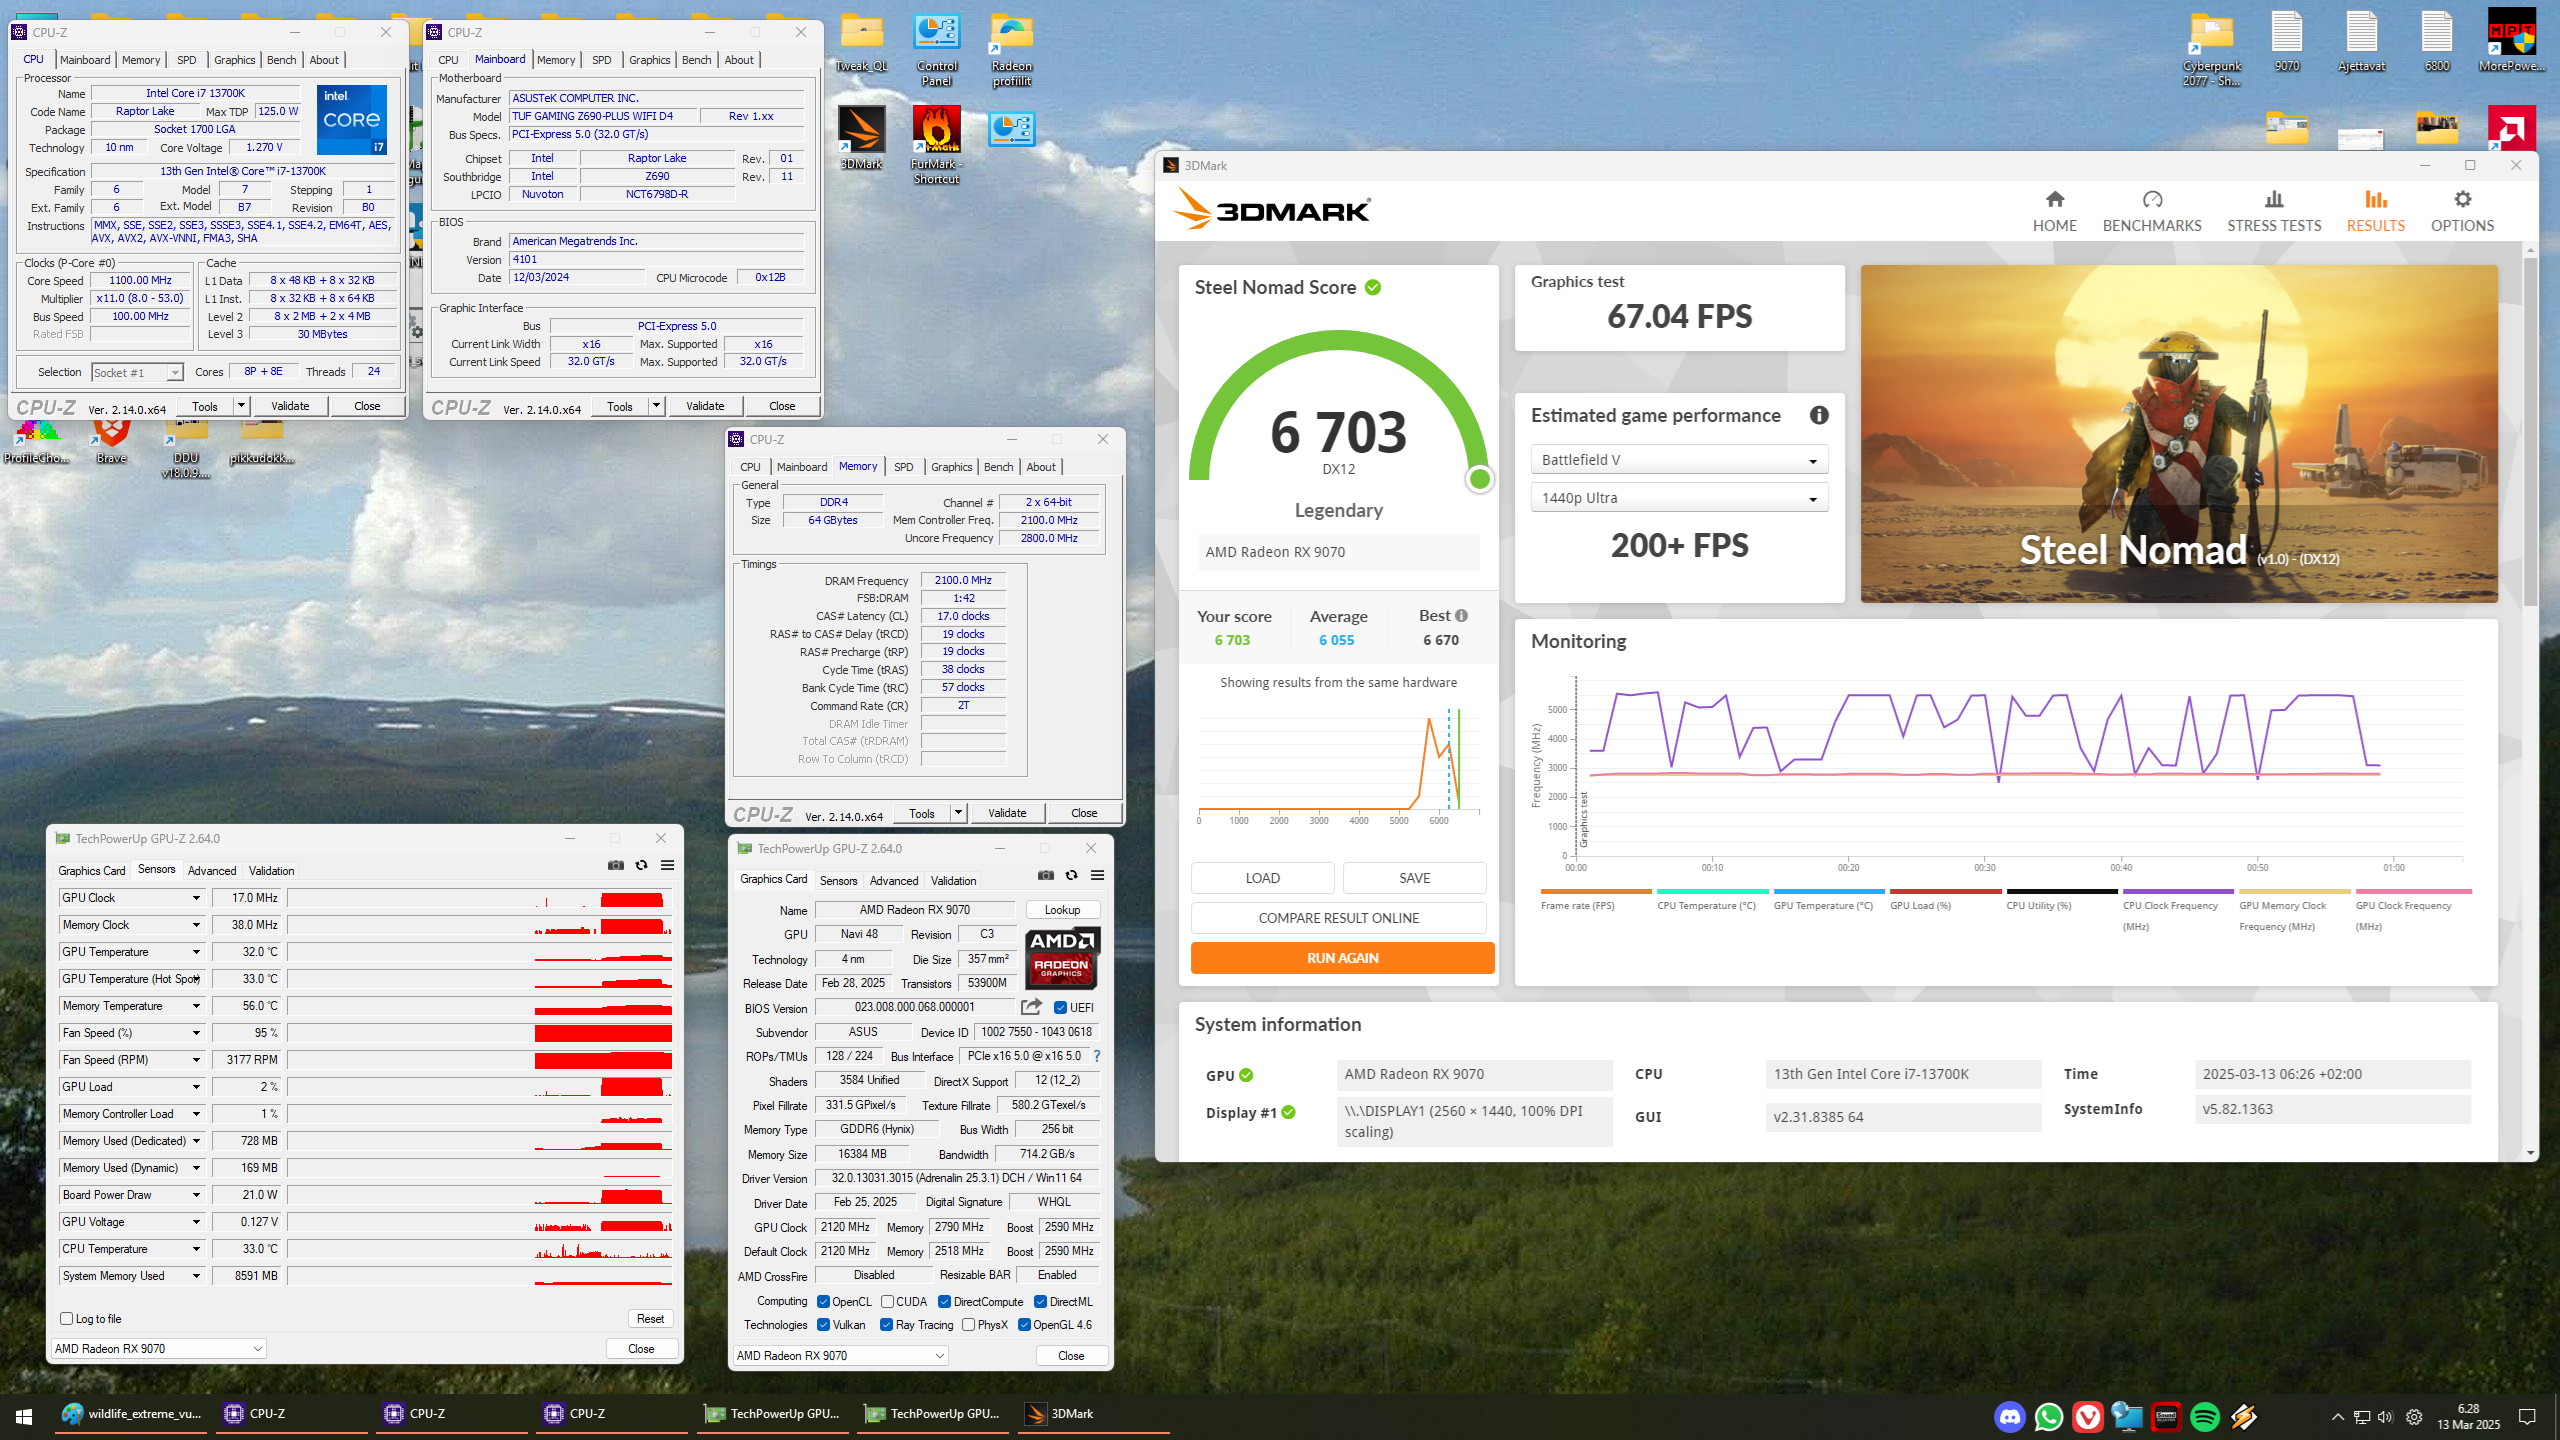The width and height of the screenshot is (2560, 1440).
Task: Open the Battlefield V game dropdown
Action: (x=1679, y=459)
